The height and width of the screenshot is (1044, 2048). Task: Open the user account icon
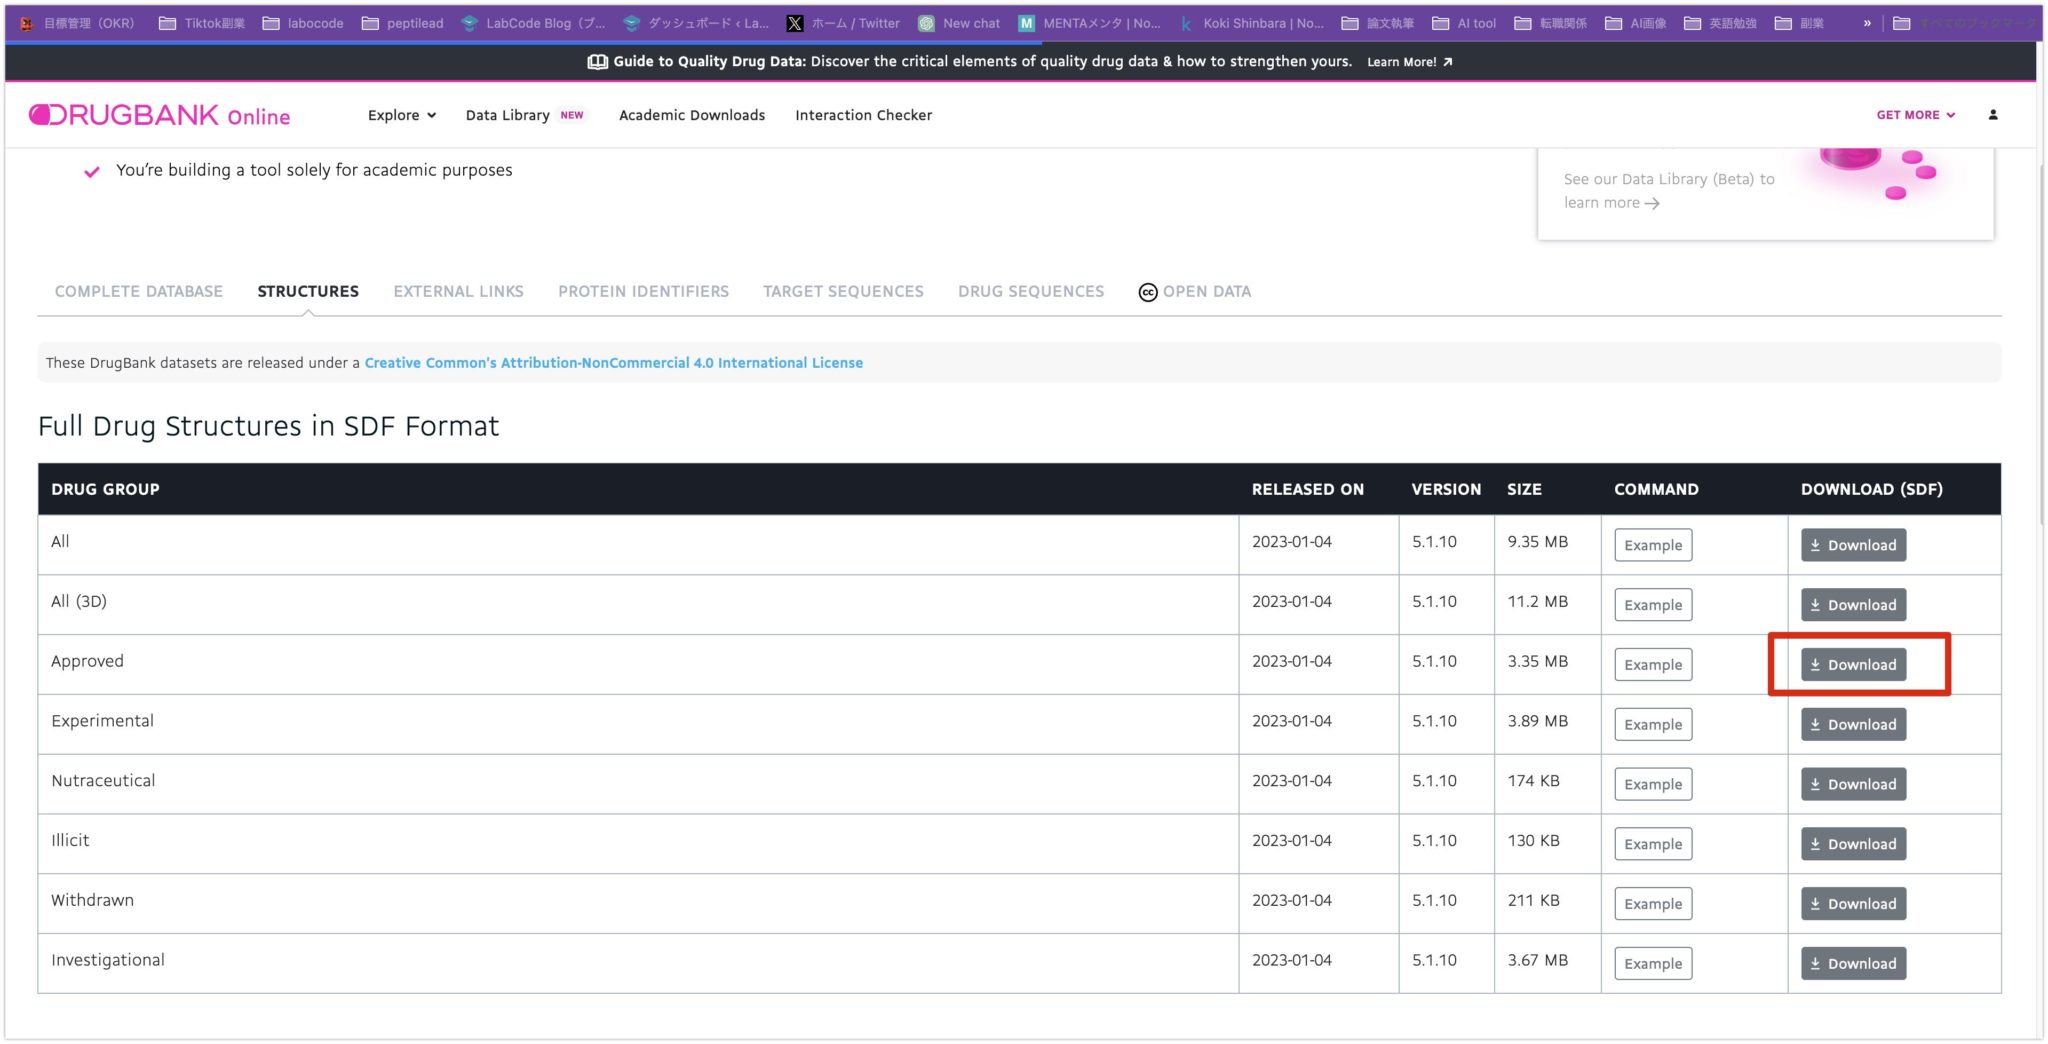1992,115
